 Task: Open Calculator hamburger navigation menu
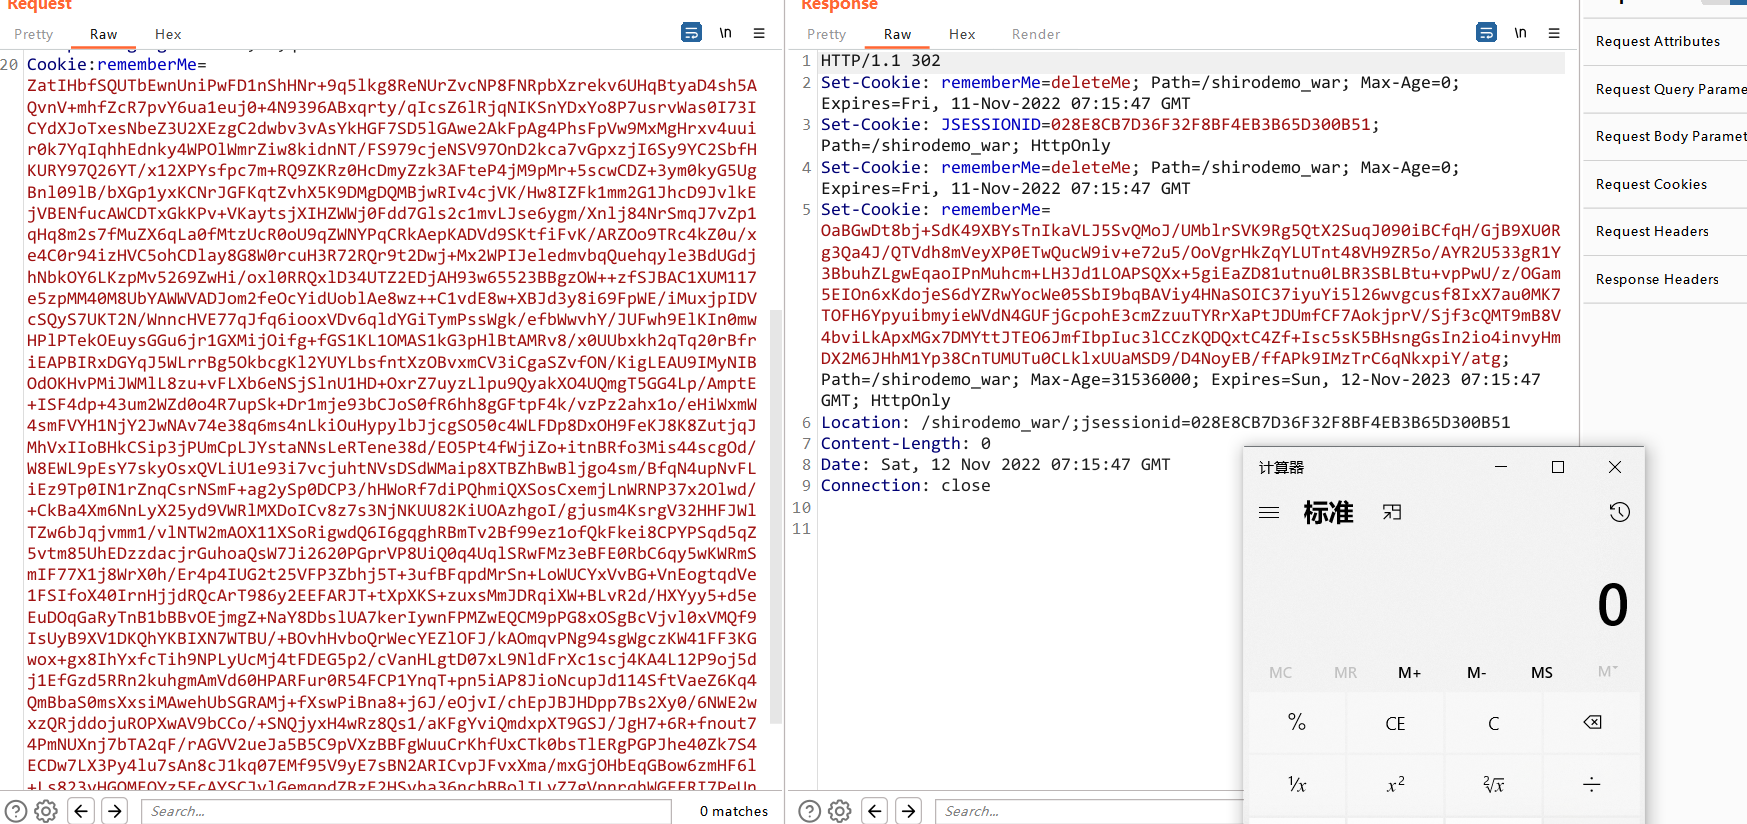1269,512
